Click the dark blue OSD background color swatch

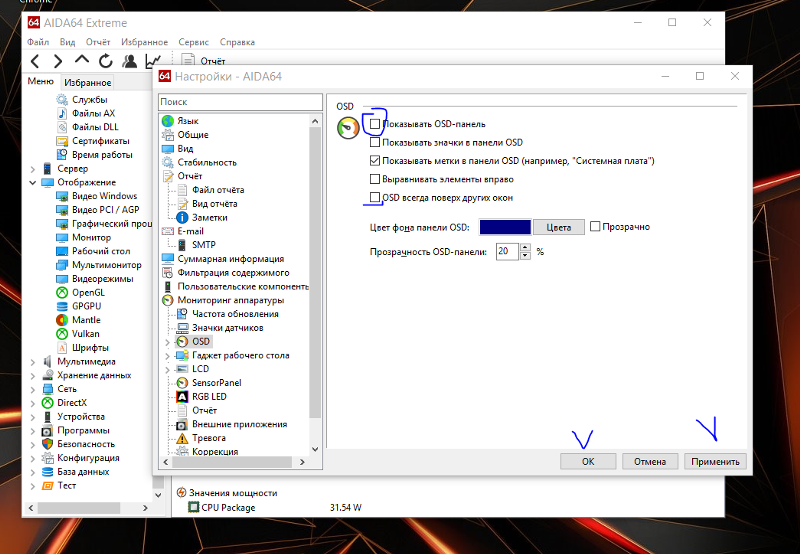pos(505,227)
